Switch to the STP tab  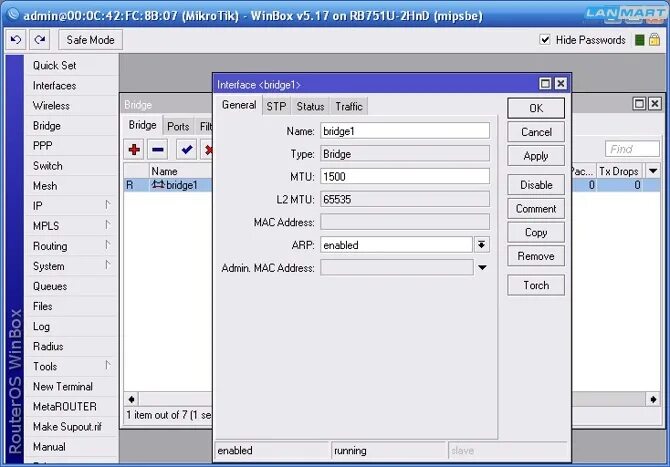point(276,106)
